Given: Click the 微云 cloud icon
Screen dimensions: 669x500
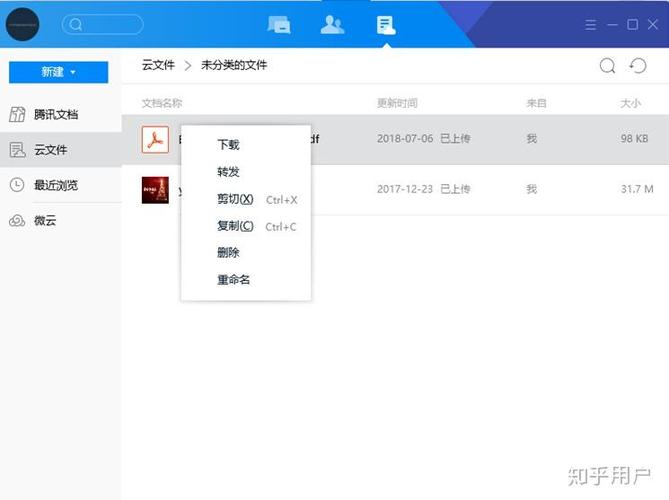Looking at the screenshot, I should [17, 221].
